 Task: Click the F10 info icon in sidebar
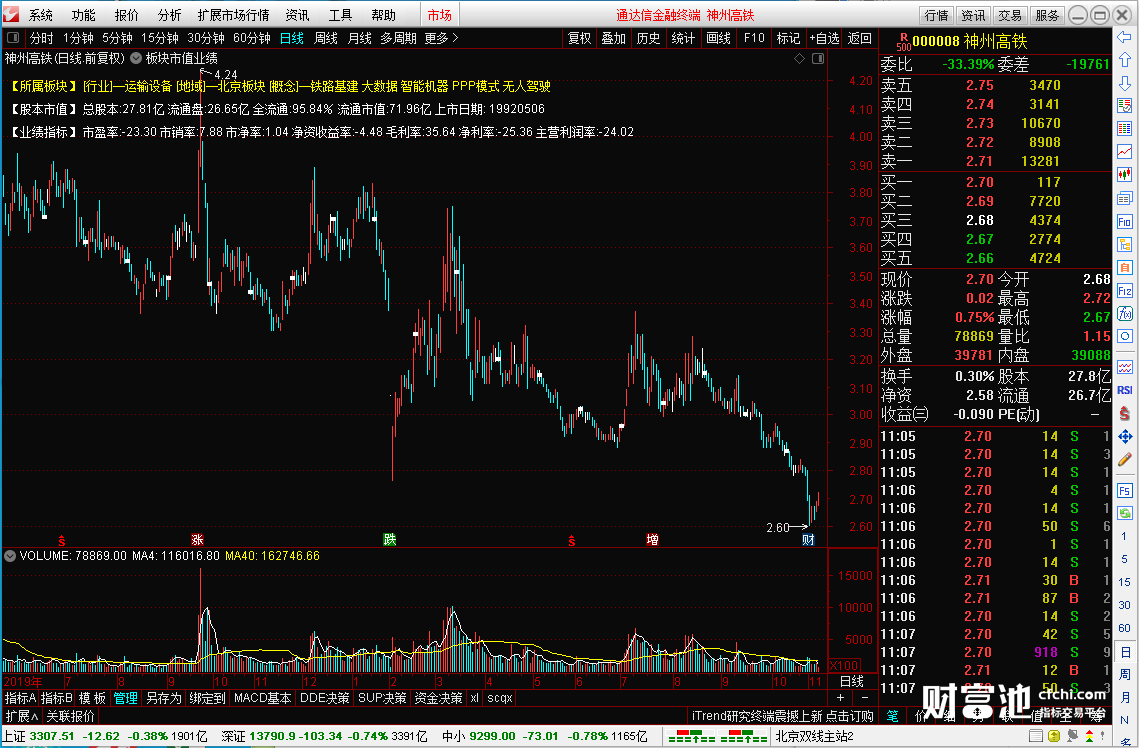pos(1124,221)
